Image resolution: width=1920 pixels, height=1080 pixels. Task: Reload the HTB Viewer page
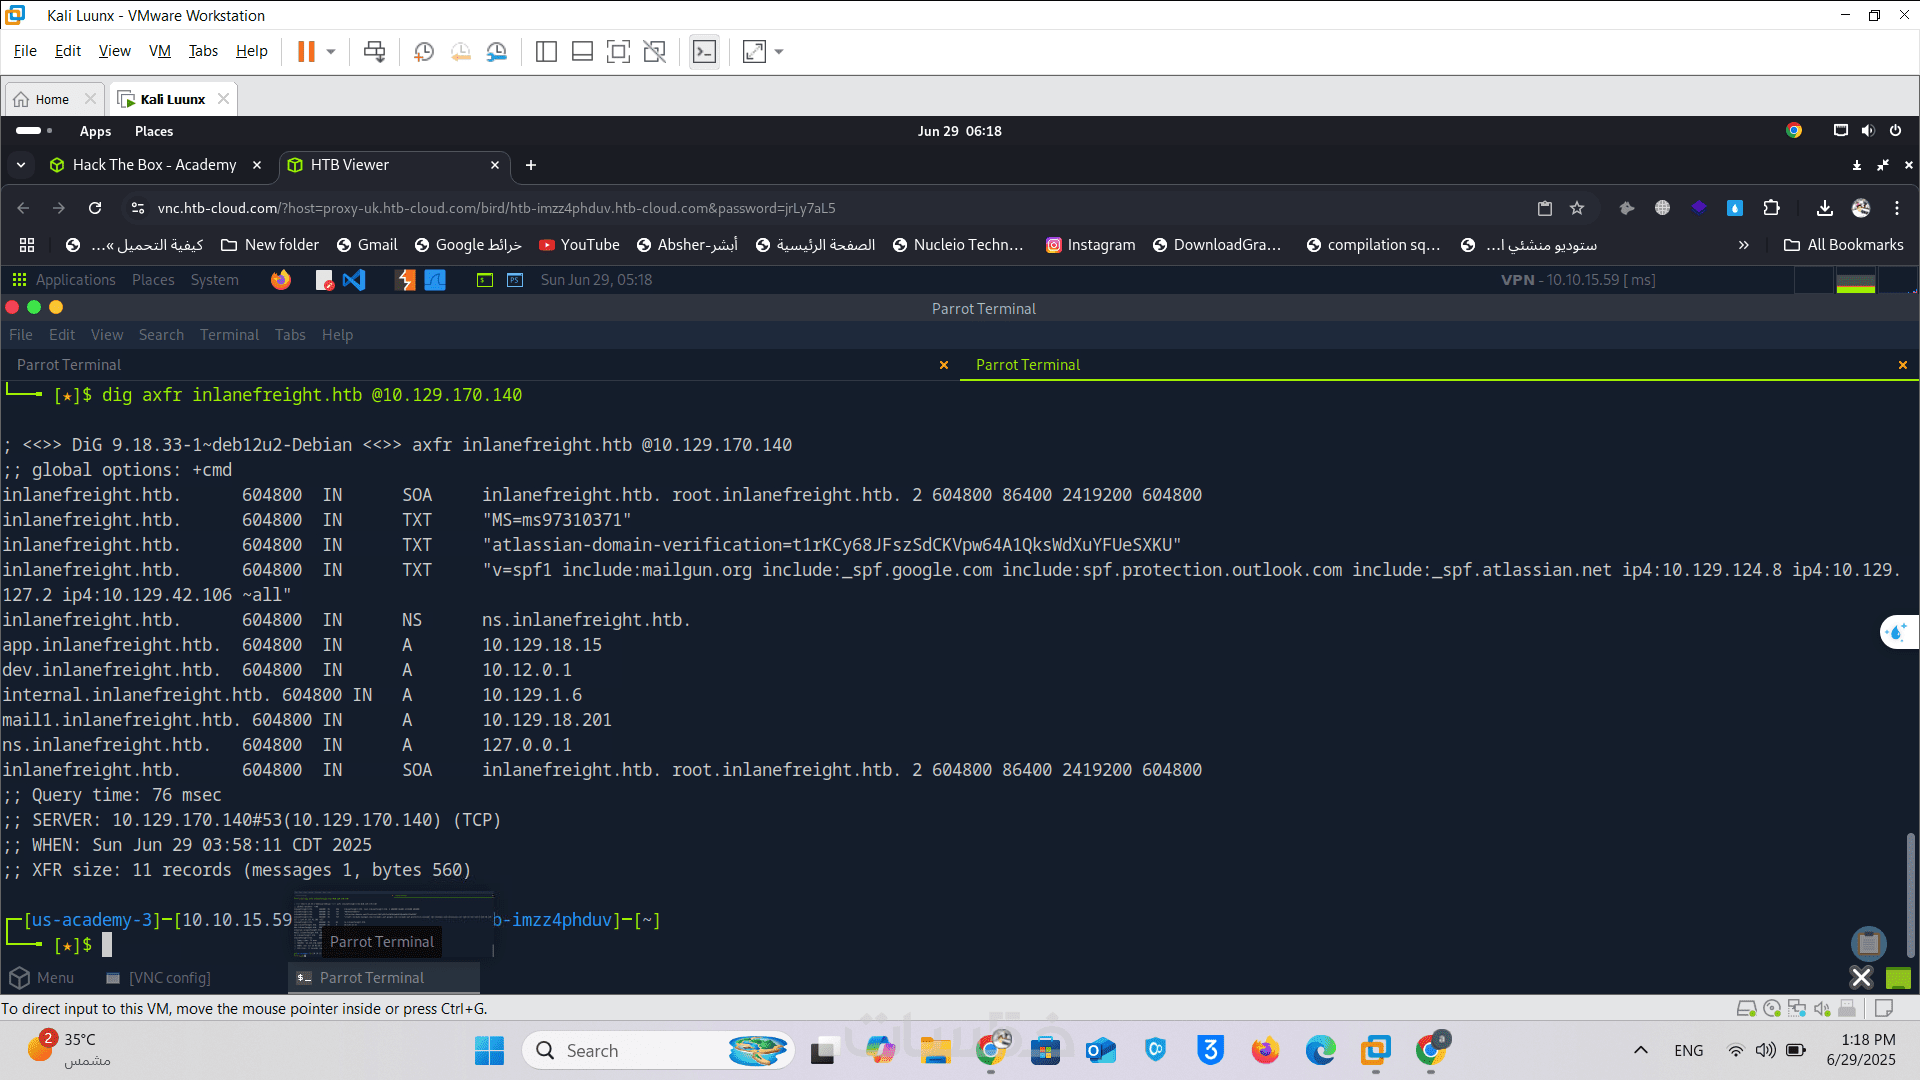95,208
